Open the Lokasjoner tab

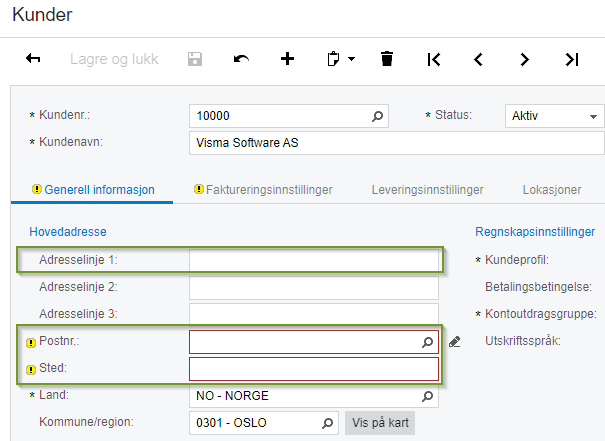coord(552,190)
